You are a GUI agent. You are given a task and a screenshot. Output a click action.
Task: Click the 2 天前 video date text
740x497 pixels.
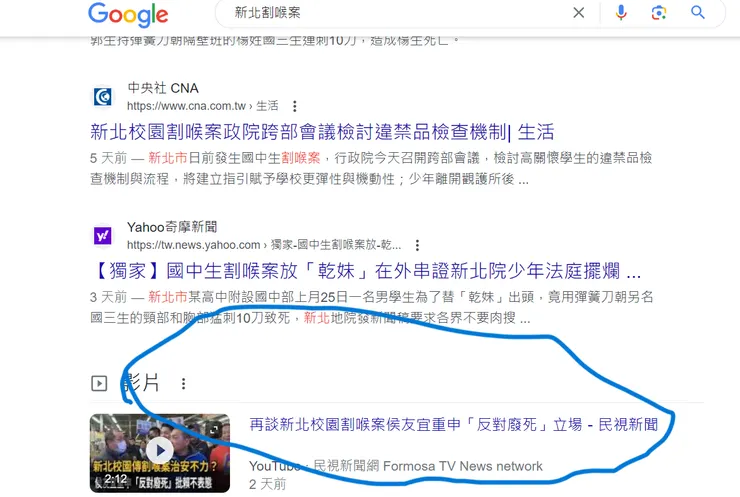pos(268,484)
